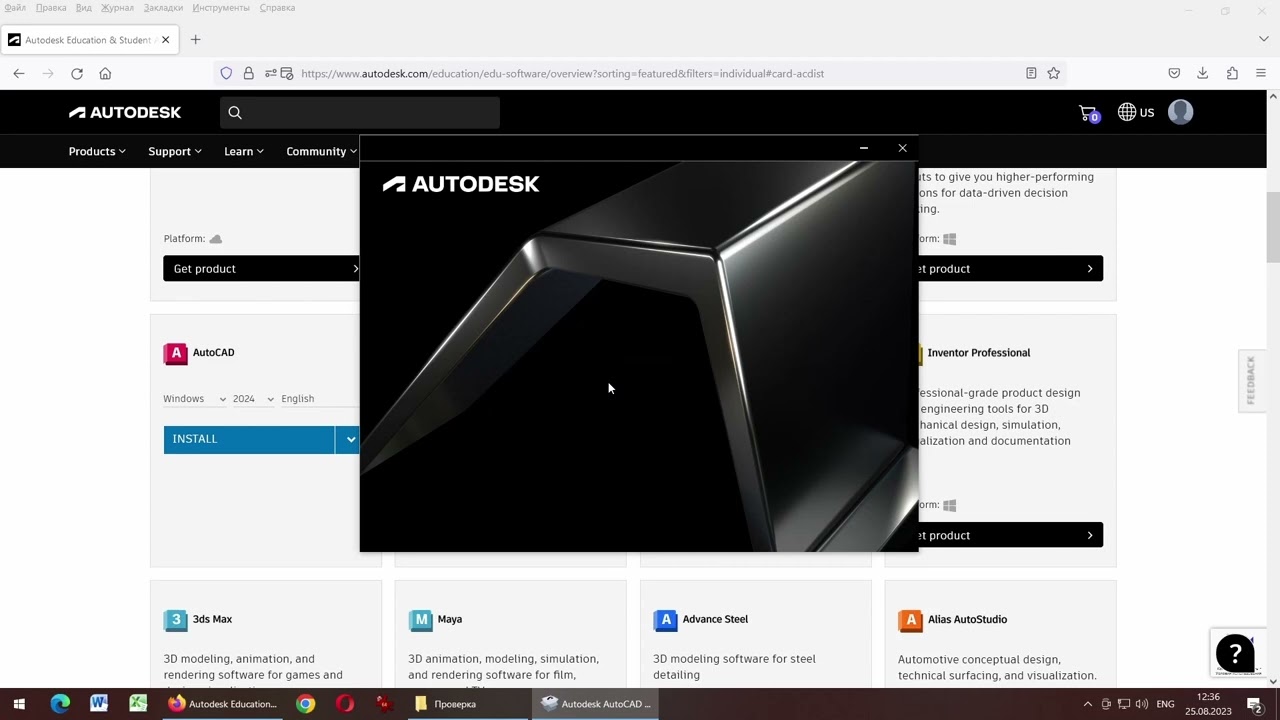The width and height of the screenshot is (1280, 720).
Task: Open the Инструменты menu
Action: (x=221, y=8)
